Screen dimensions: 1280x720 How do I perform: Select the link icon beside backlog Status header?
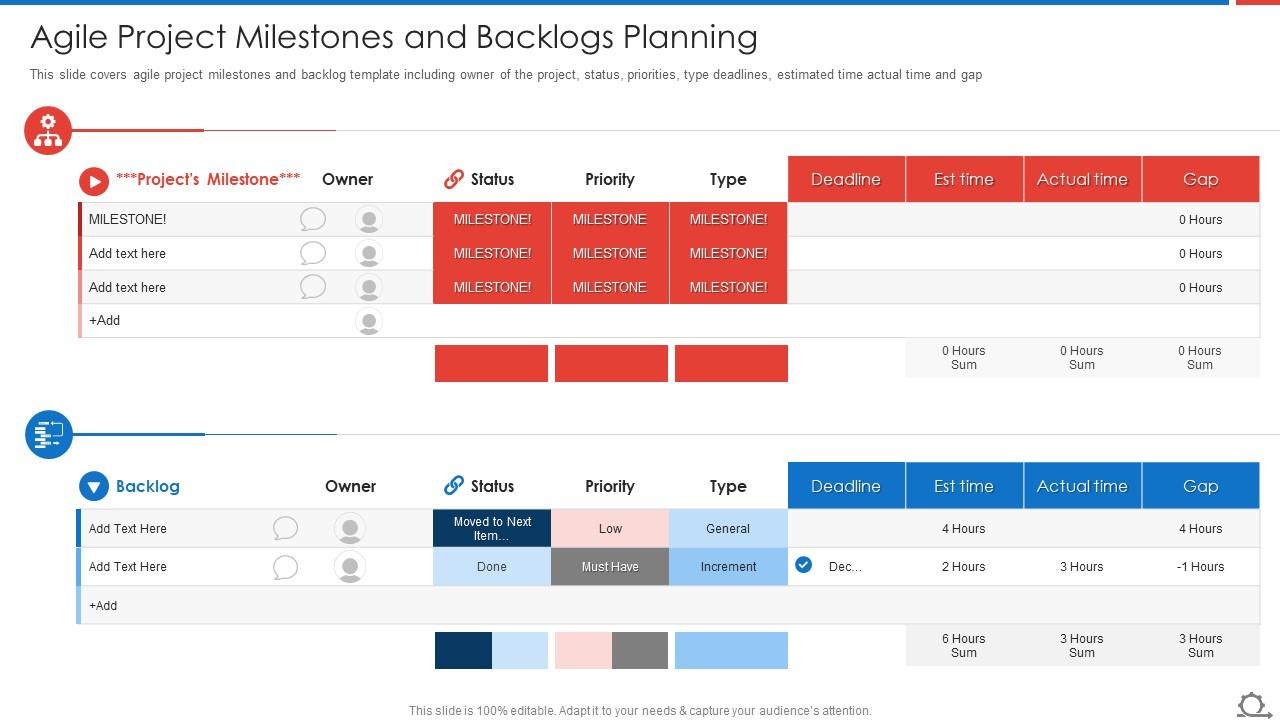(x=451, y=486)
